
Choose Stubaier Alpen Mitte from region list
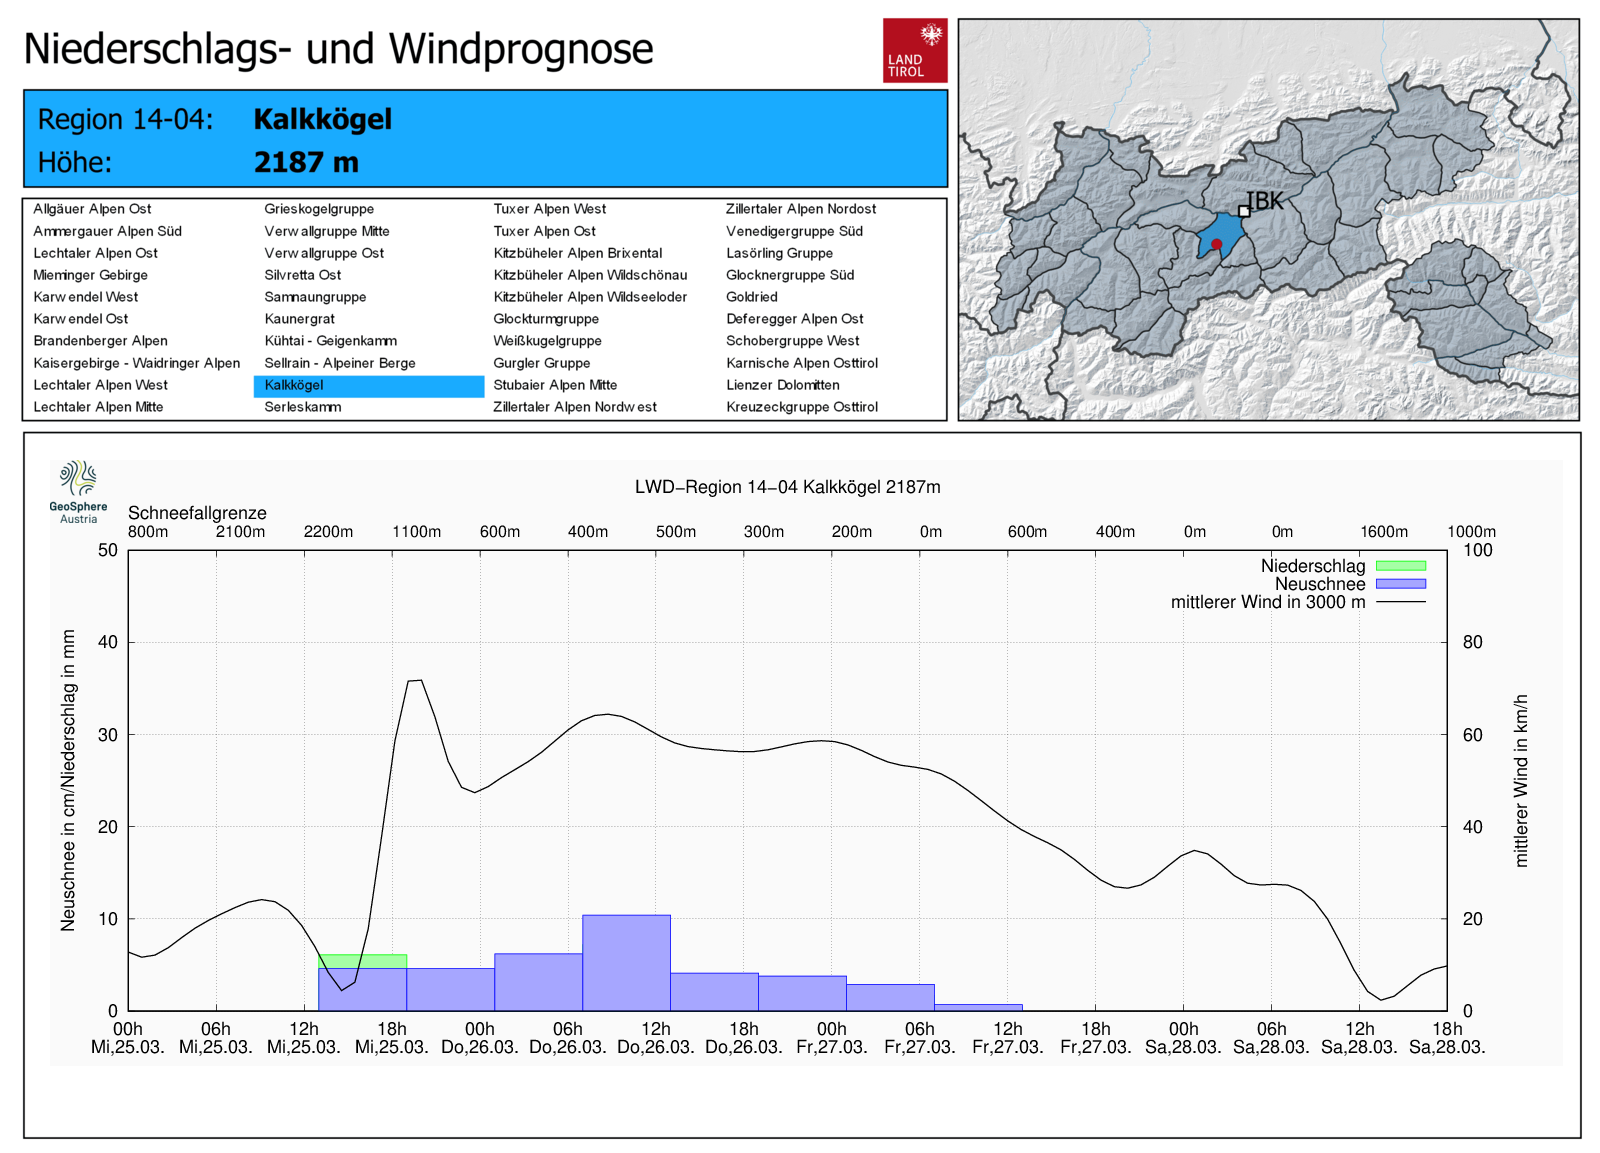pyautogui.click(x=555, y=385)
